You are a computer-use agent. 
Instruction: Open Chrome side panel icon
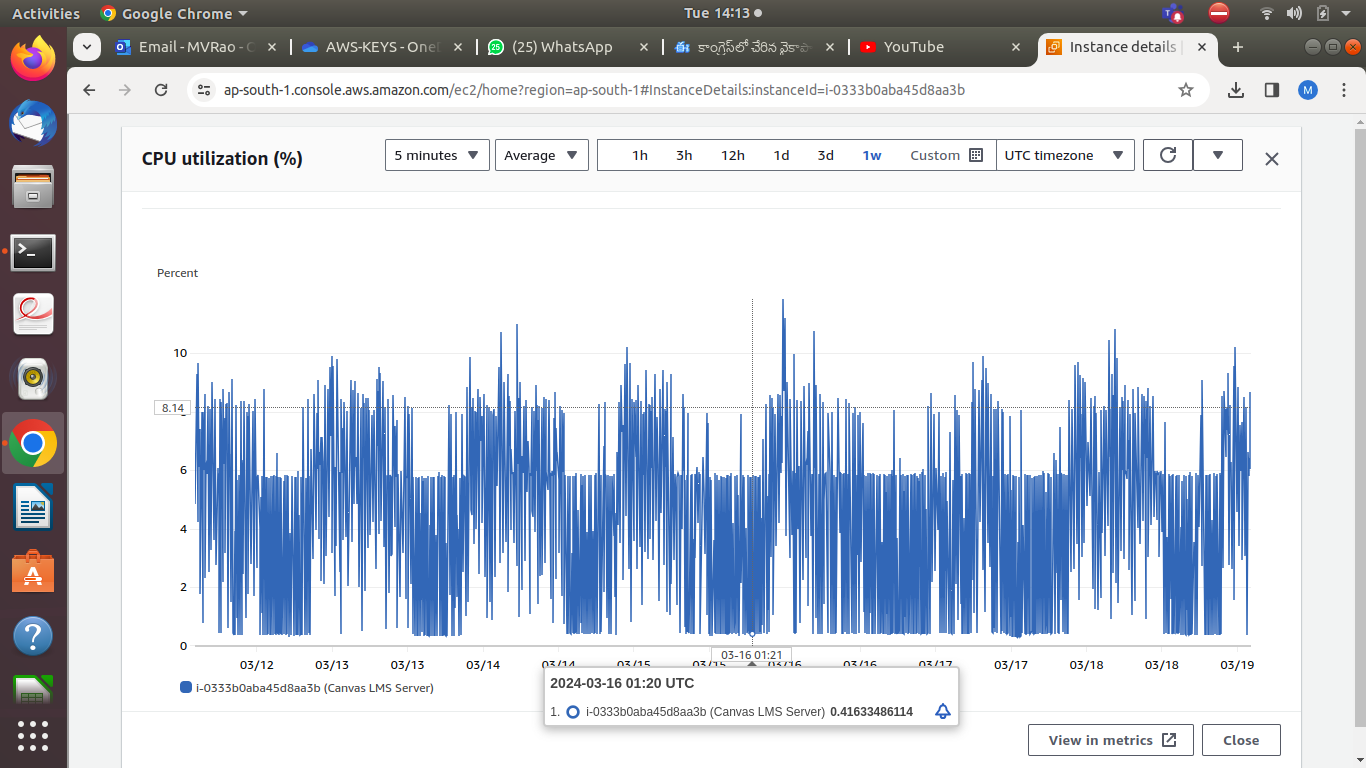point(1271,90)
